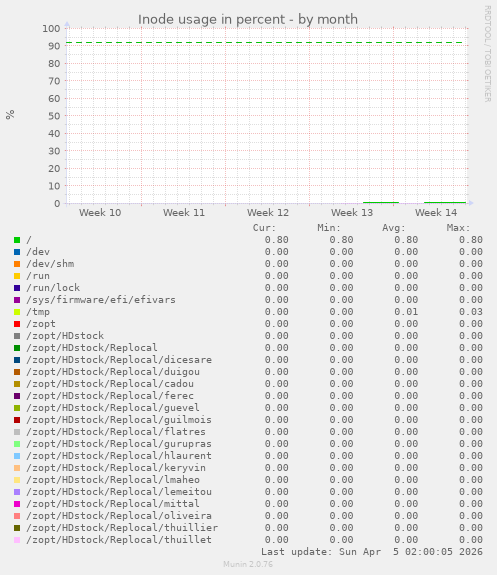This screenshot has width=497, height=575.
Task: Click the /tmp Max value 0.03
Action: (x=471, y=312)
